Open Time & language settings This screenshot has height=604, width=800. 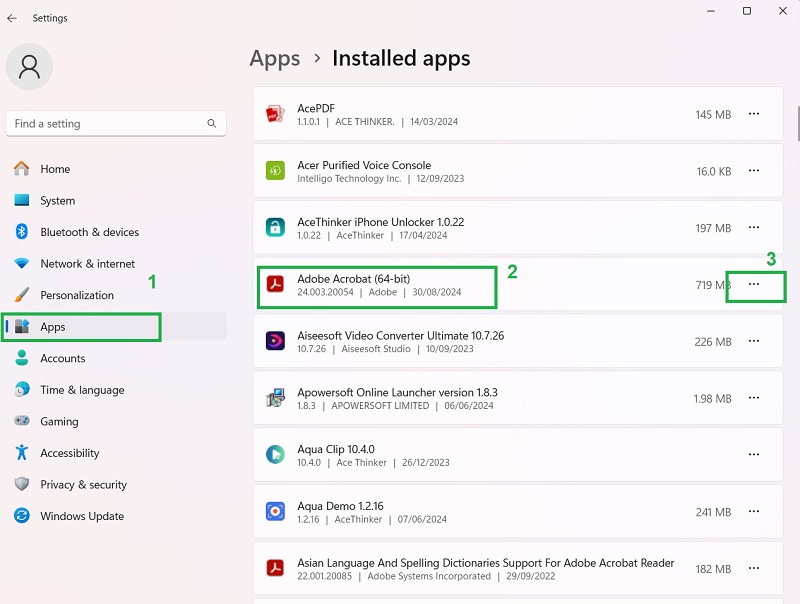tap(116, 390)
